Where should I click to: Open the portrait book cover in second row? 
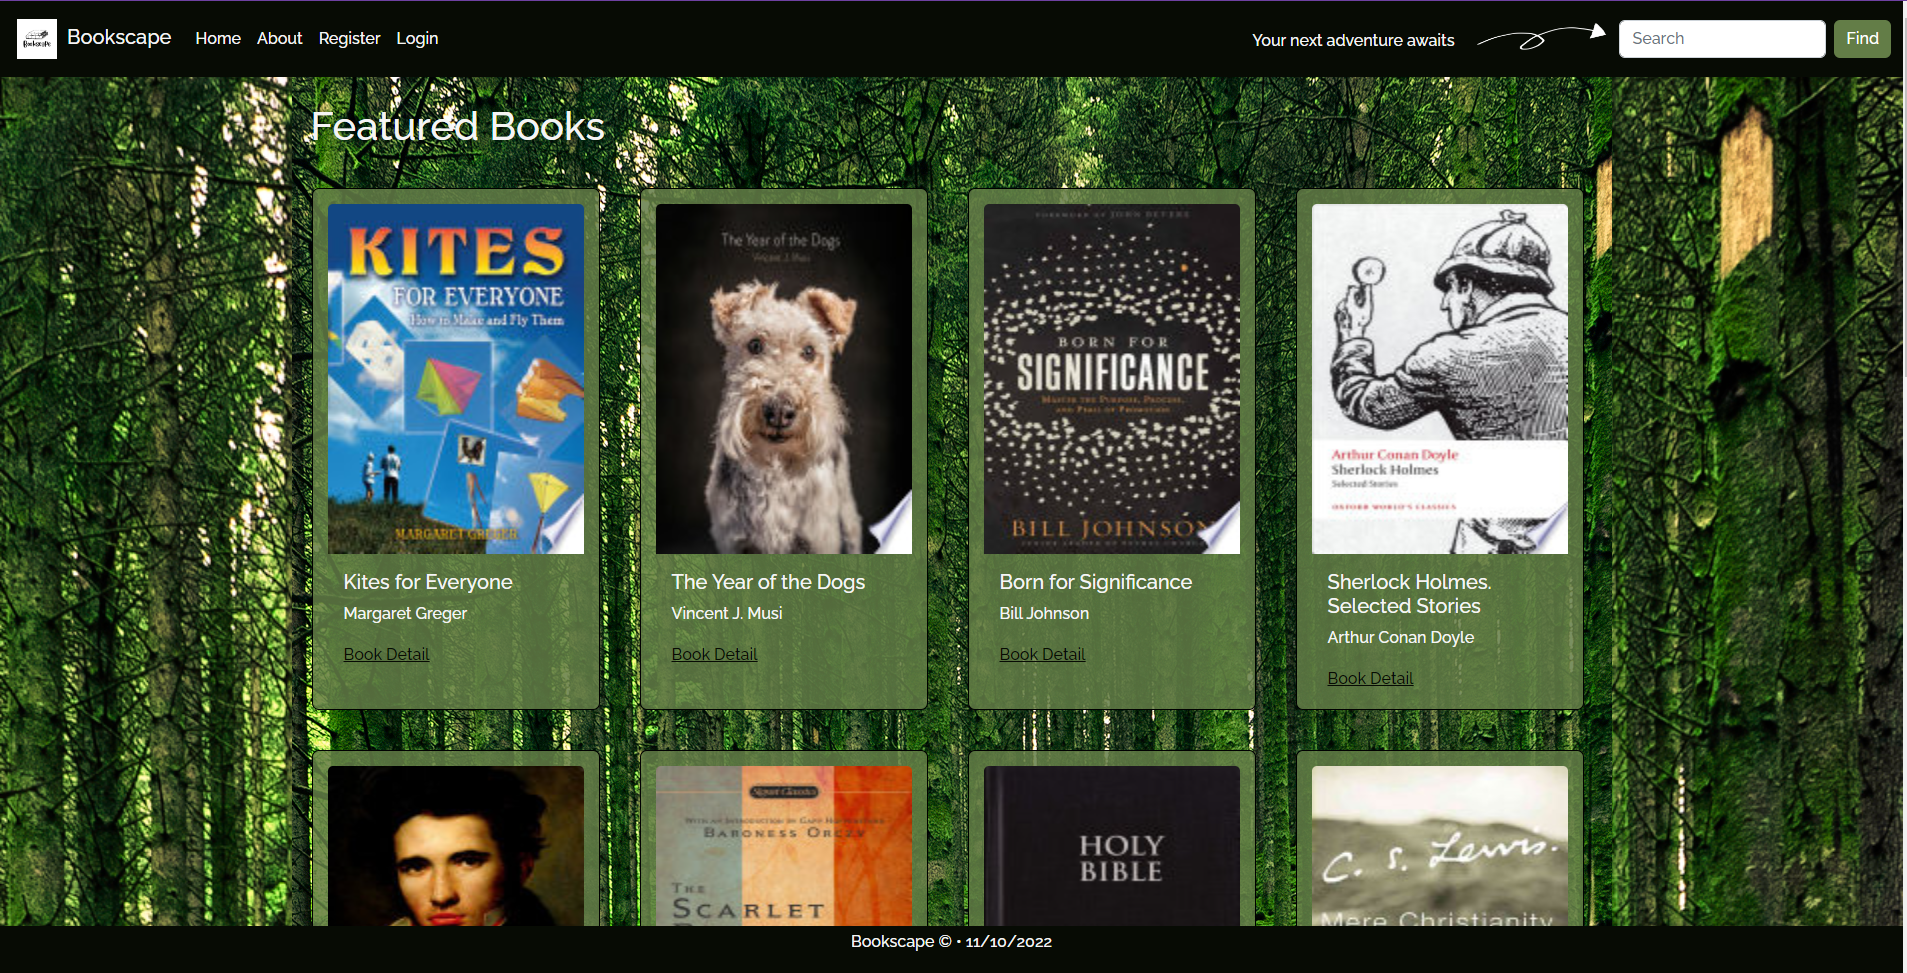pos(456,846)
